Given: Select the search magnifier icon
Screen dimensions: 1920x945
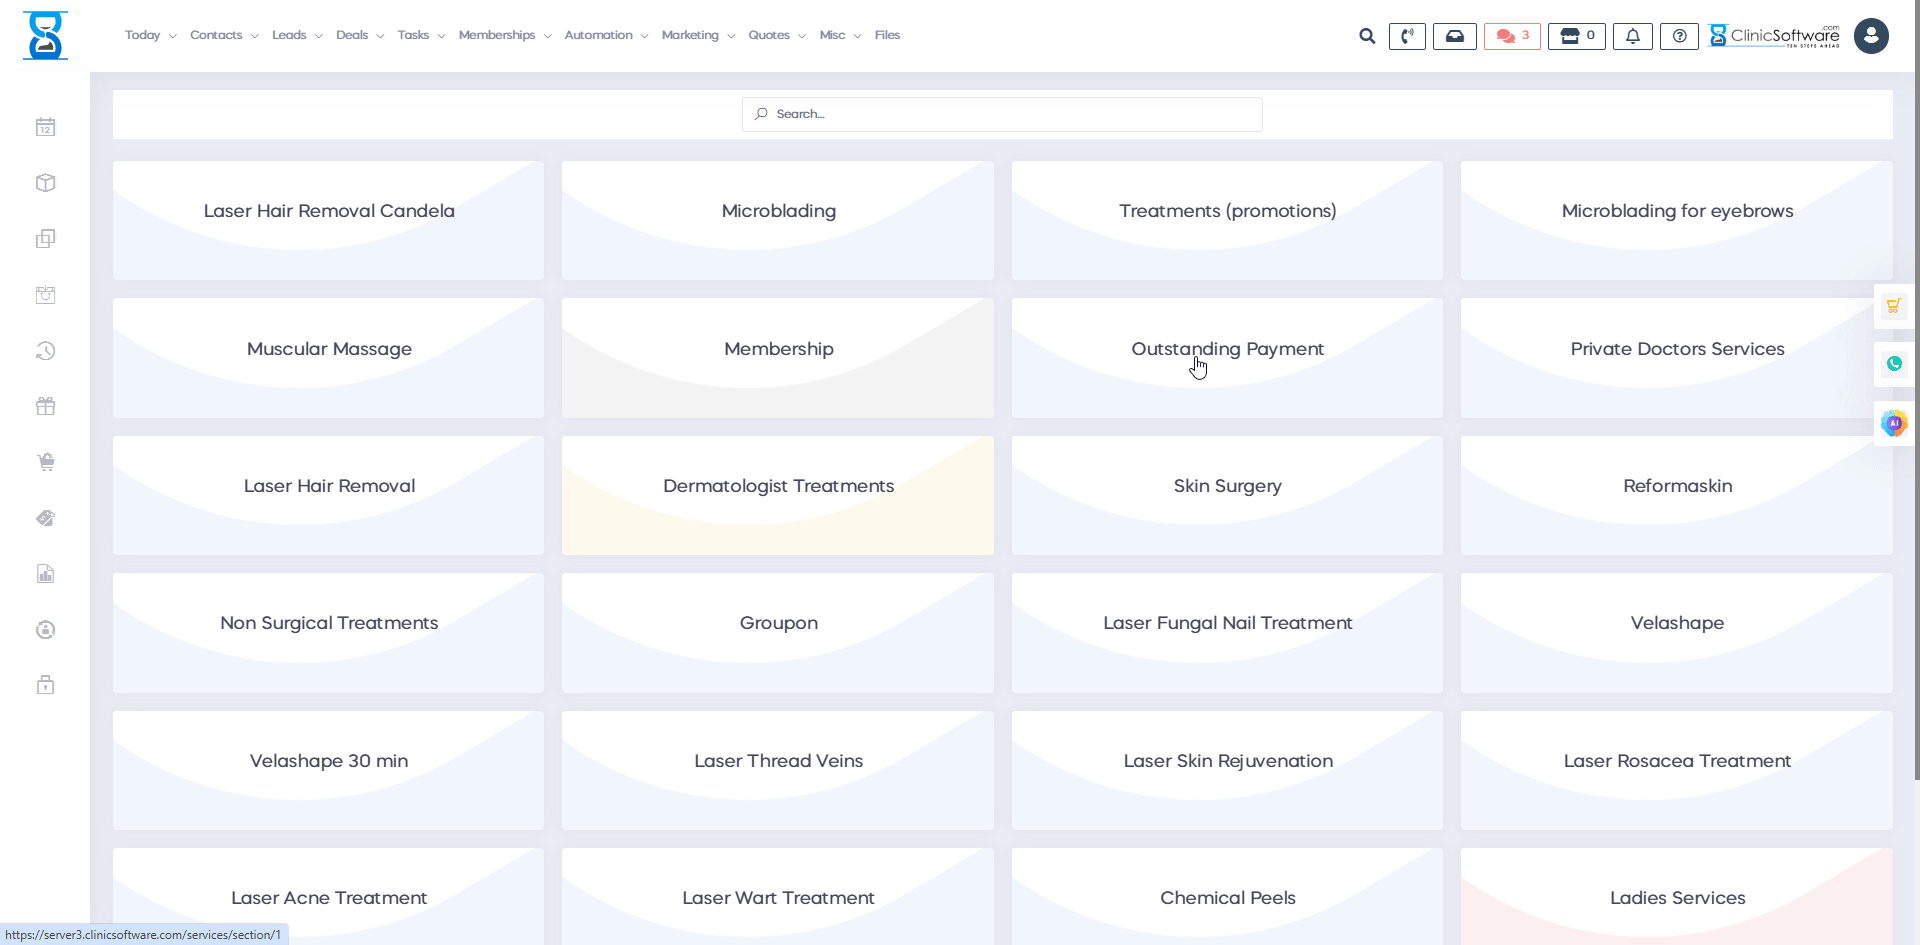Looking at the screenshot, I should point(1366,36).
